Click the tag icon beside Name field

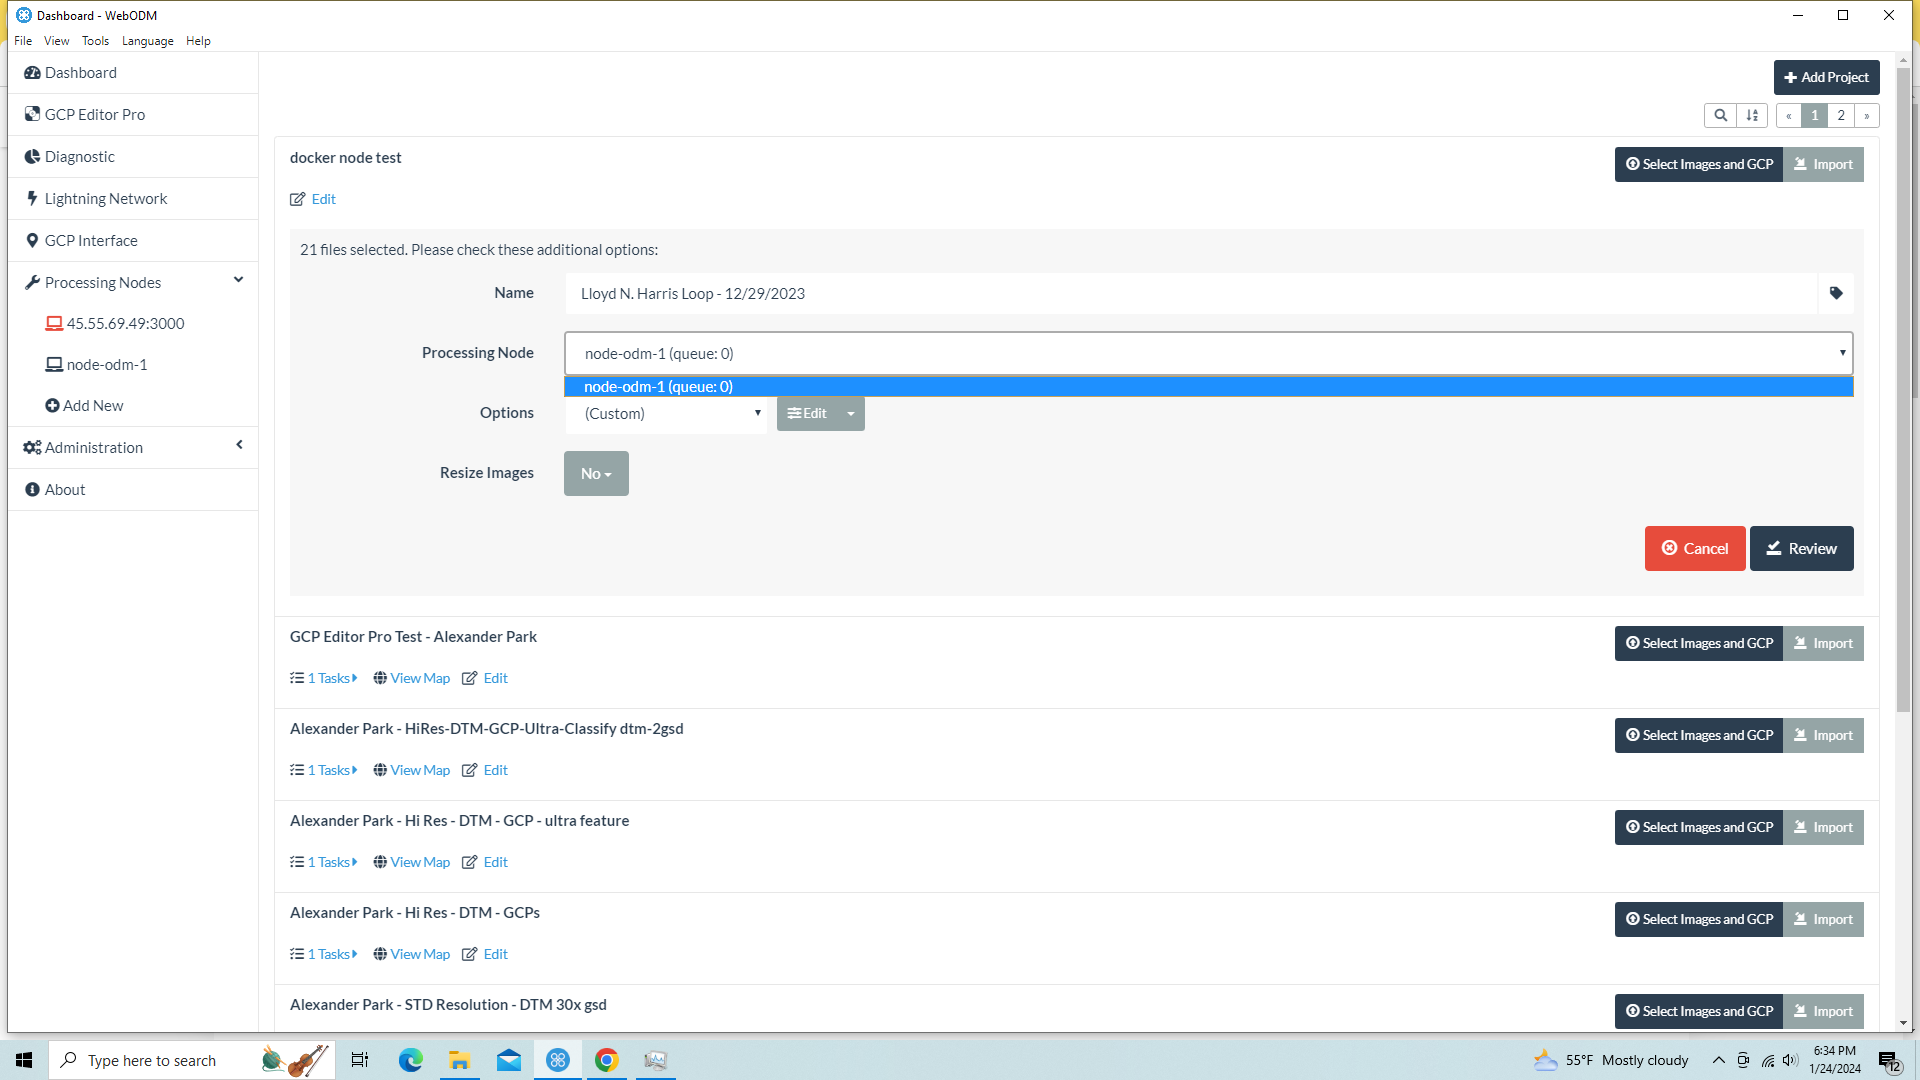(1836, 293)
